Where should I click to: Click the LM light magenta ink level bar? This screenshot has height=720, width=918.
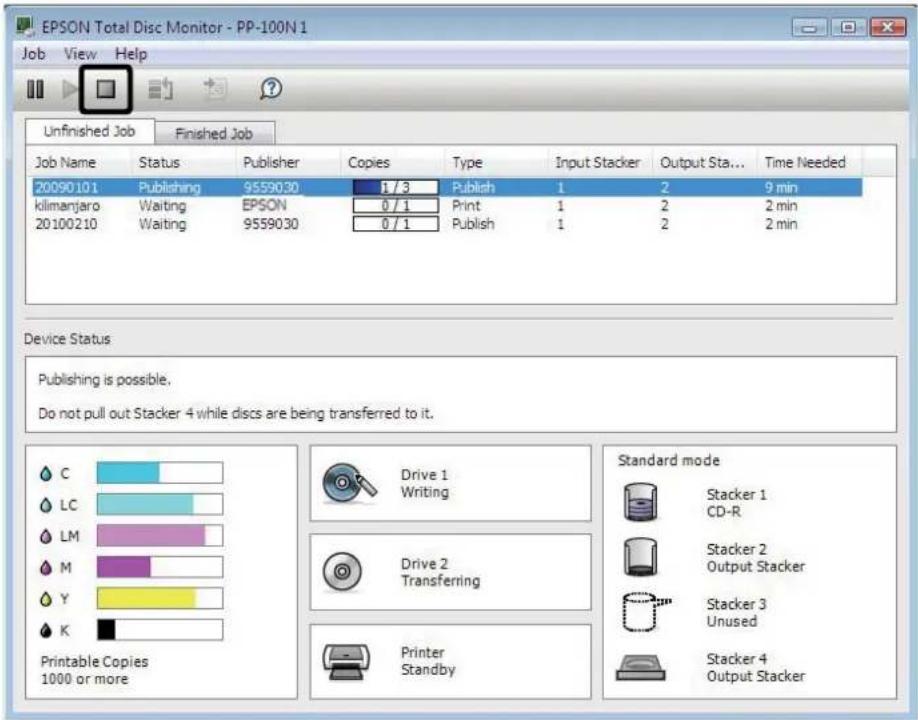pos(160,536)
